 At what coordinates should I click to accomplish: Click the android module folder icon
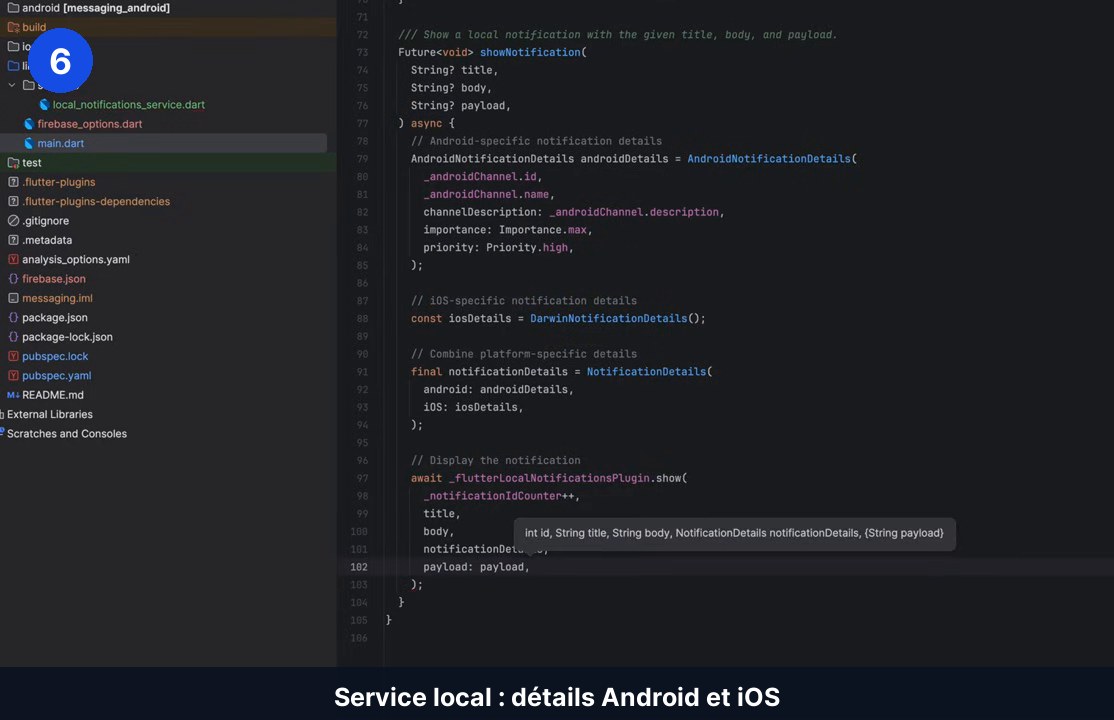pyautogui.click(x=13, y=8)
